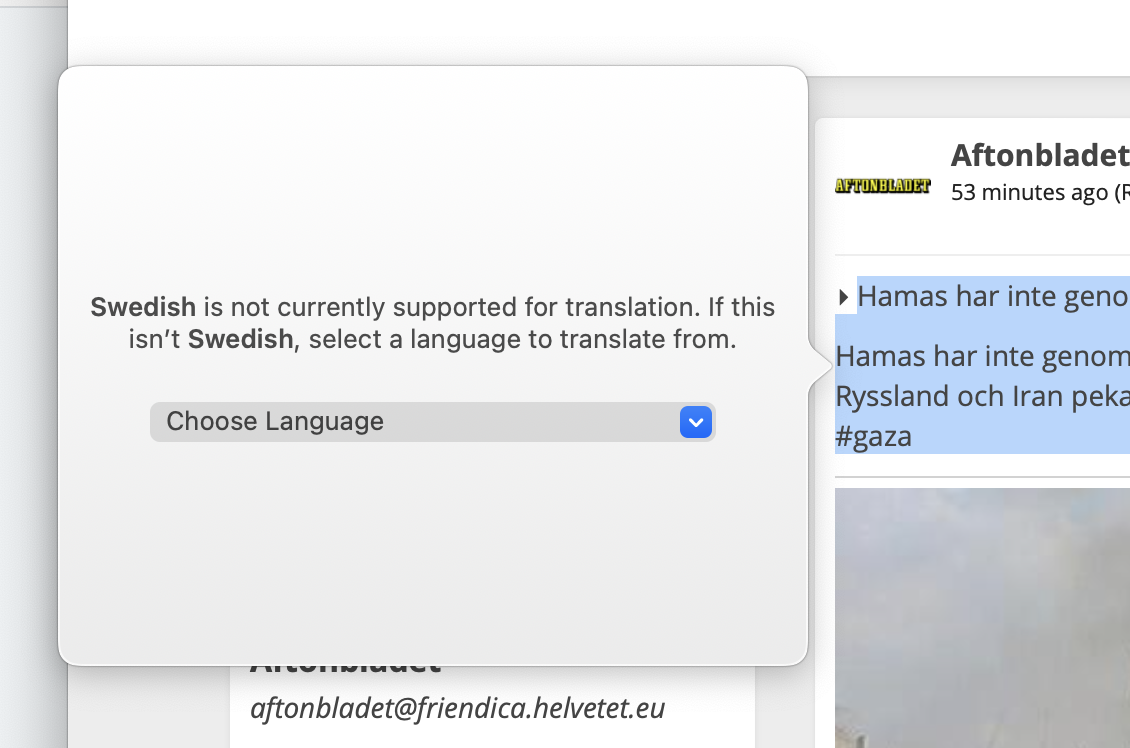Screen dimensions: 1130x748
Task: Click the "Hamas har inte geno" summary headline
Action: 993,296
